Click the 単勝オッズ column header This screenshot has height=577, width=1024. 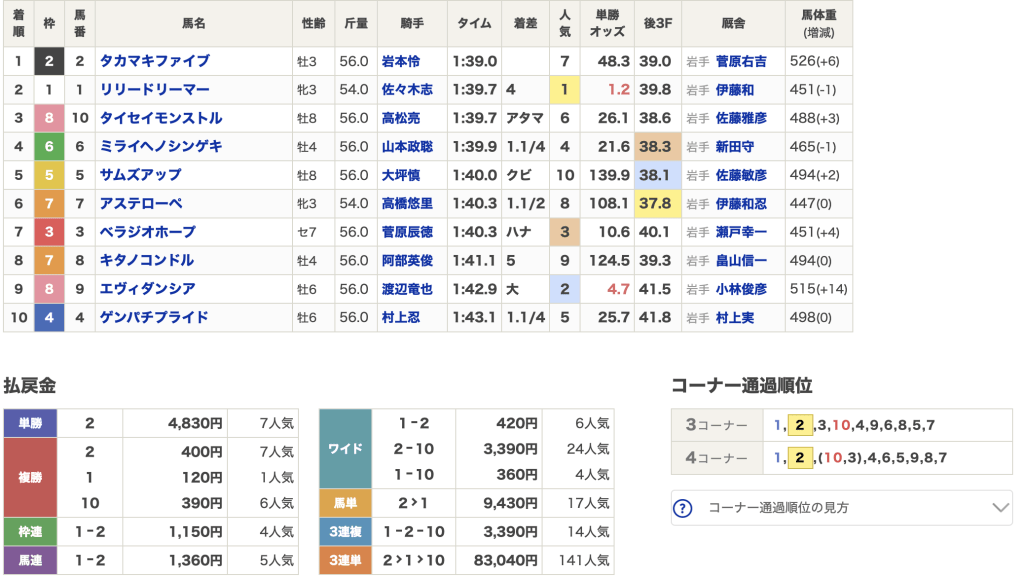click(607, 23)
